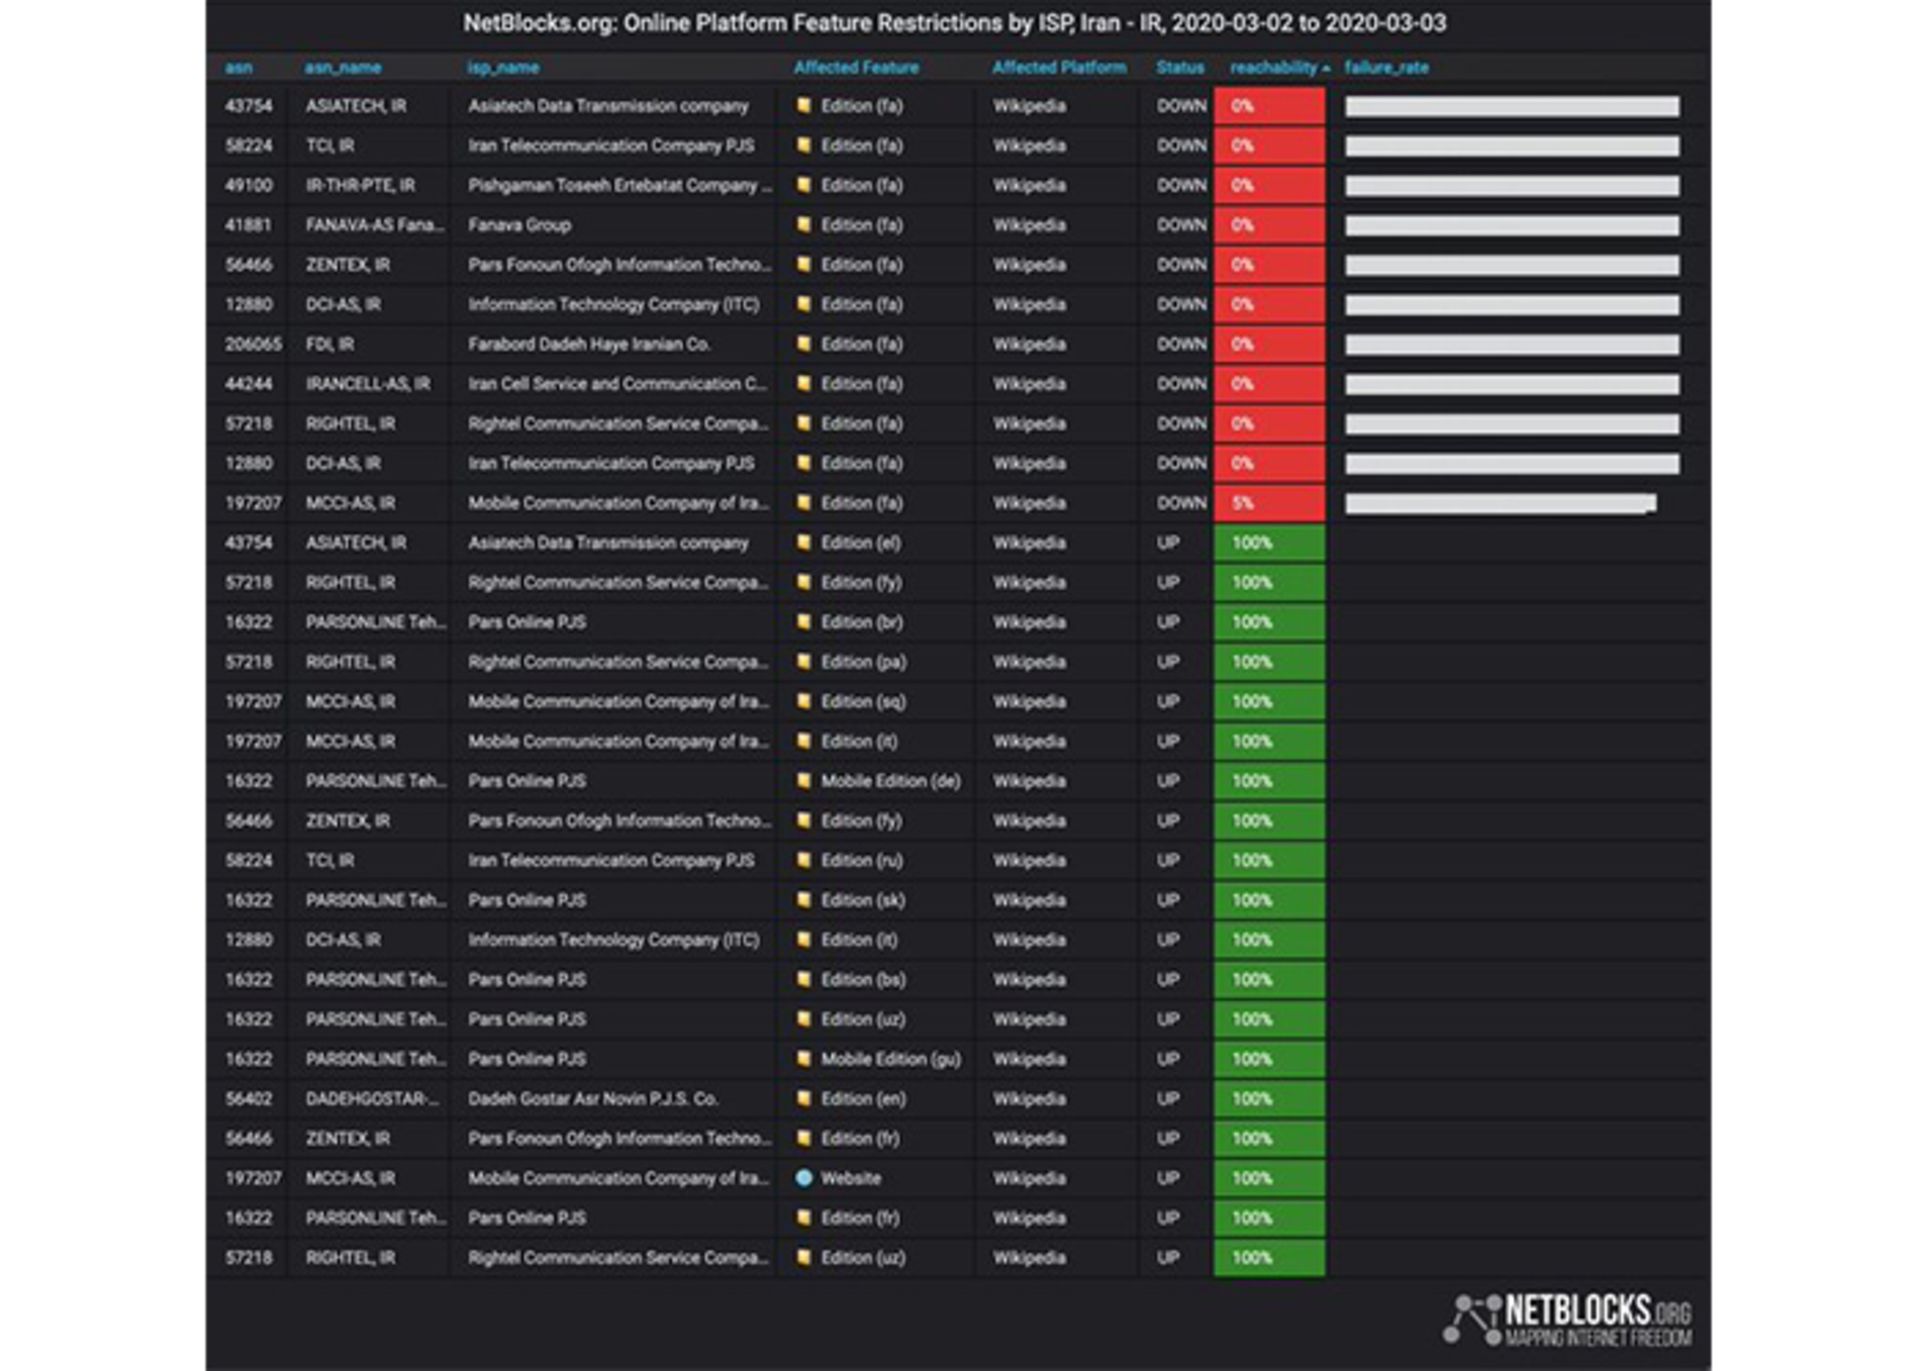Click the failure rate bar in the FANAVA-AS row
Viewport: 1920px width, 1371px height.
(1512, 225)
